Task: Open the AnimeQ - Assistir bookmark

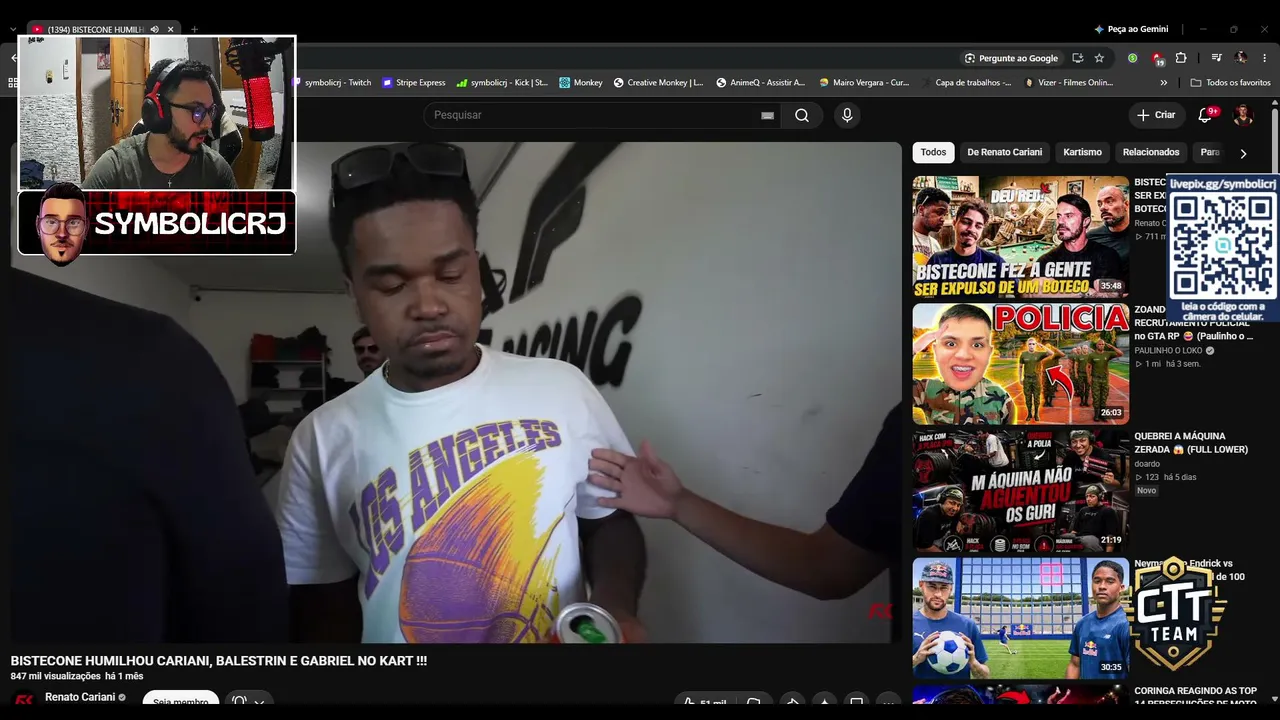Action: point(760,83)
